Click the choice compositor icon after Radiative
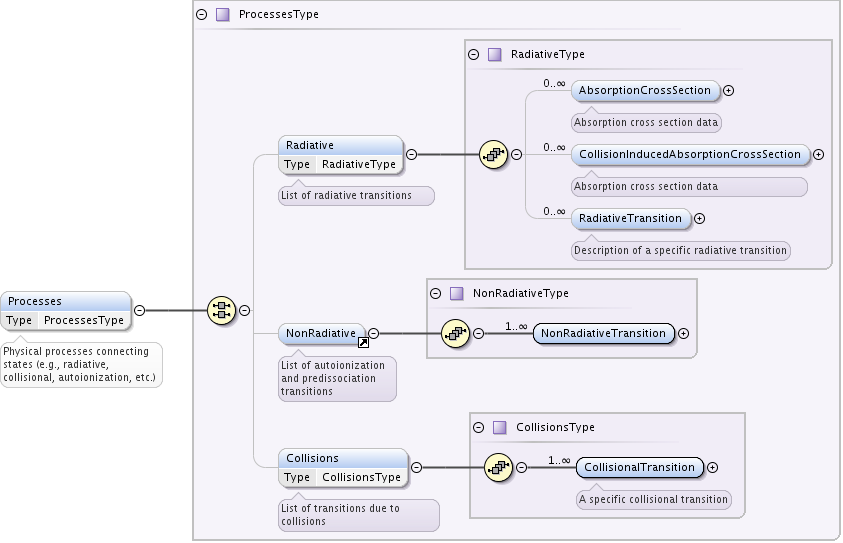This screenshot has height=543, width=843. click(x=494, y=154)
